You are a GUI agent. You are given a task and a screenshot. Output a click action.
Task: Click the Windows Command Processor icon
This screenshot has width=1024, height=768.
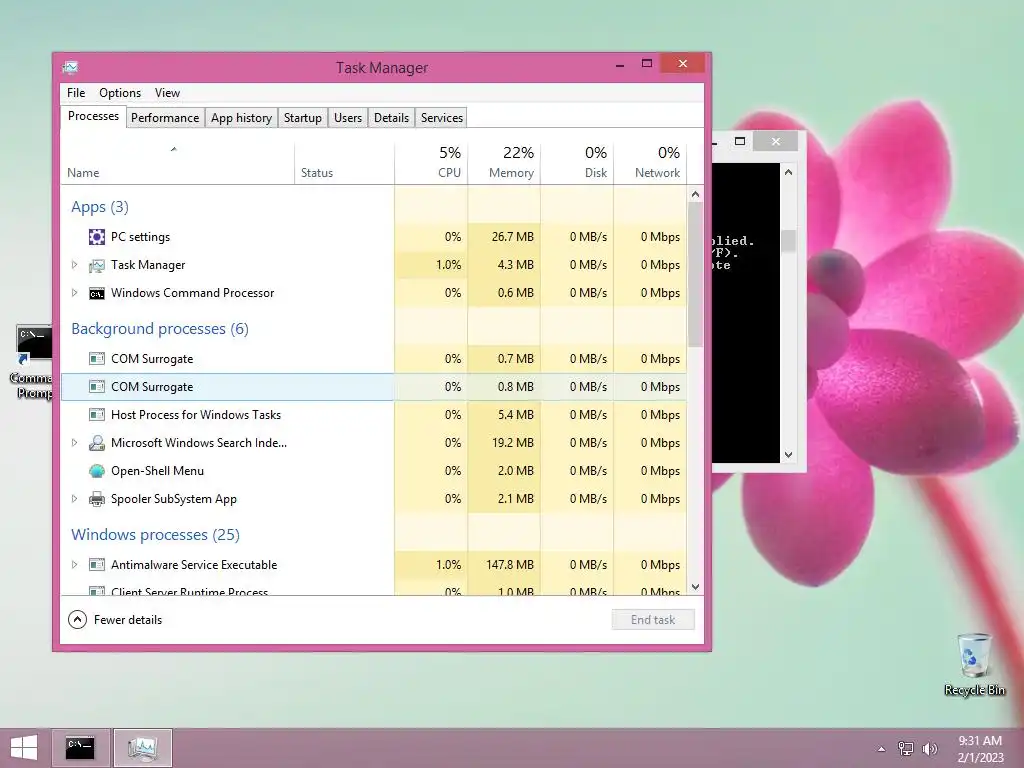[x=97, y=293]
